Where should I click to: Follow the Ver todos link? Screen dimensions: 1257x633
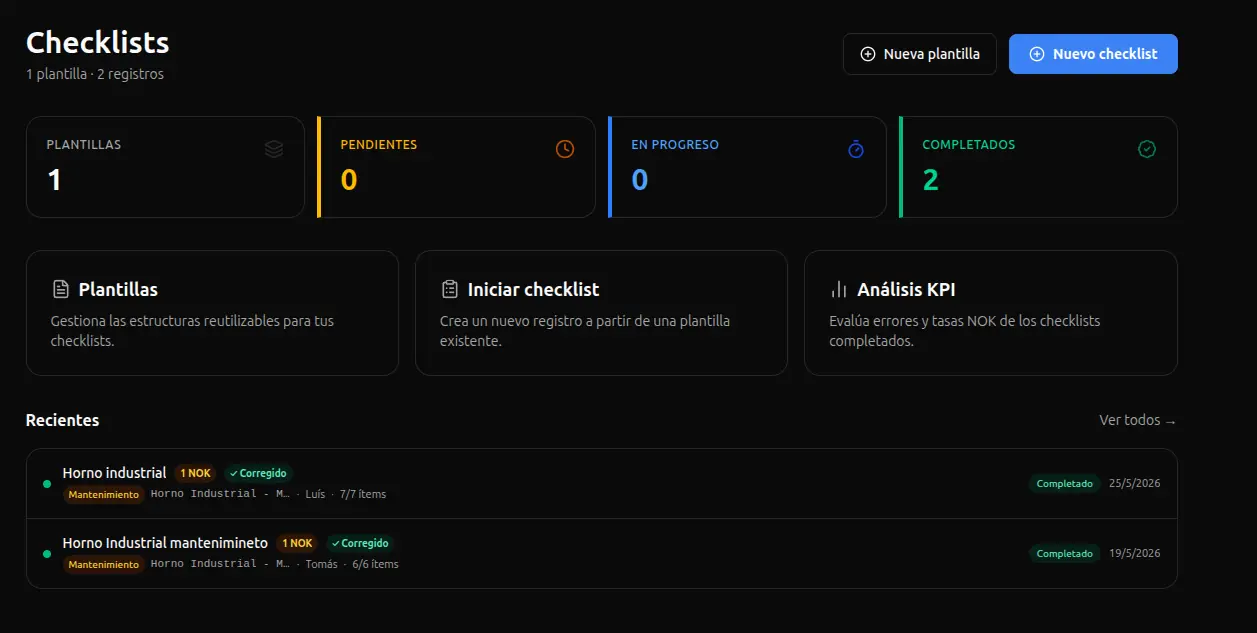tap(1138, 420)
